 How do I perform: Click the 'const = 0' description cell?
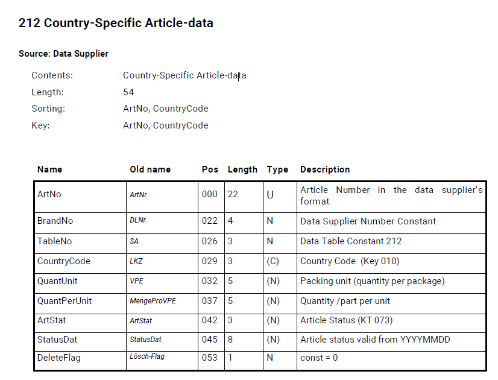pyautogui.click(x=391, y=360)
